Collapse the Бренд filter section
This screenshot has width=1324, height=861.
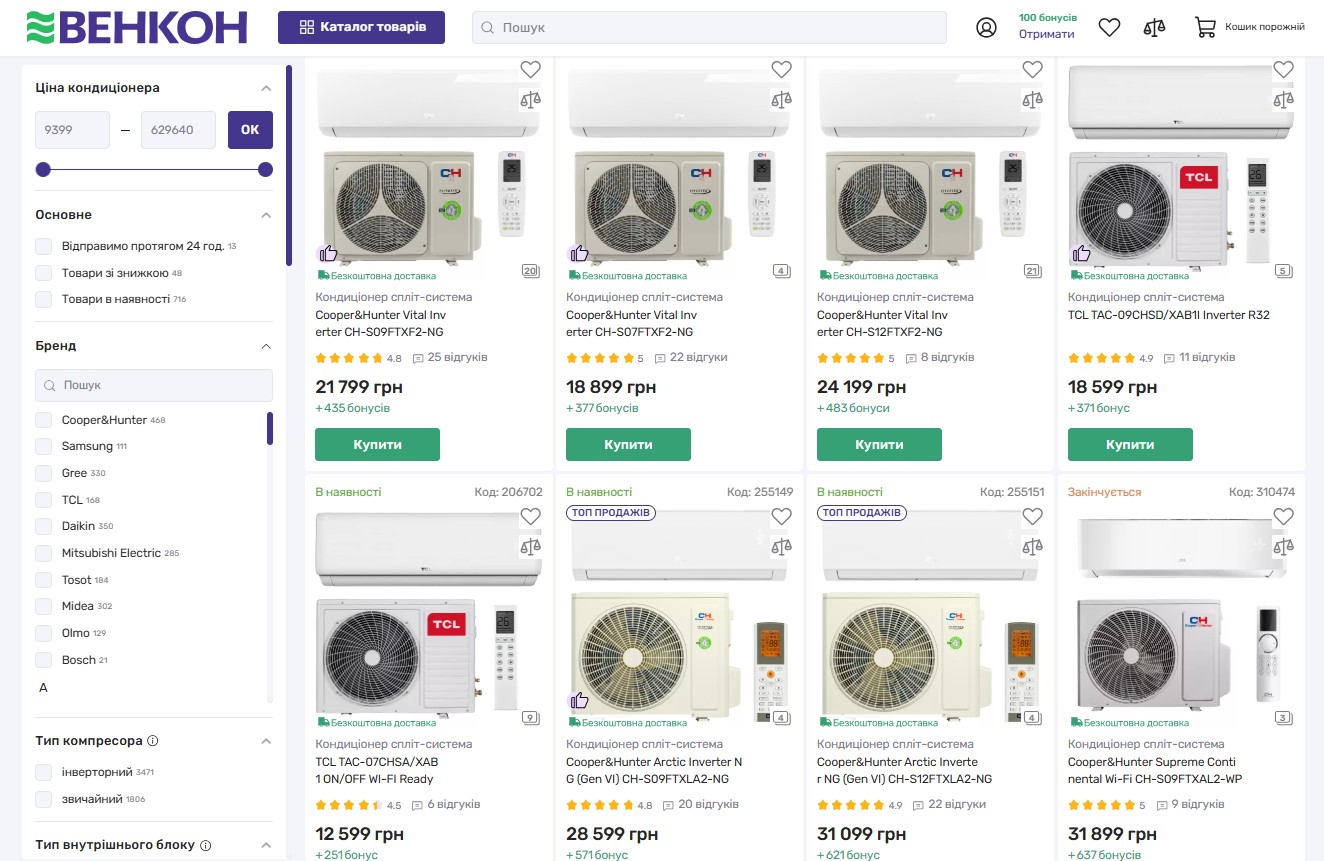coord(266,346)
